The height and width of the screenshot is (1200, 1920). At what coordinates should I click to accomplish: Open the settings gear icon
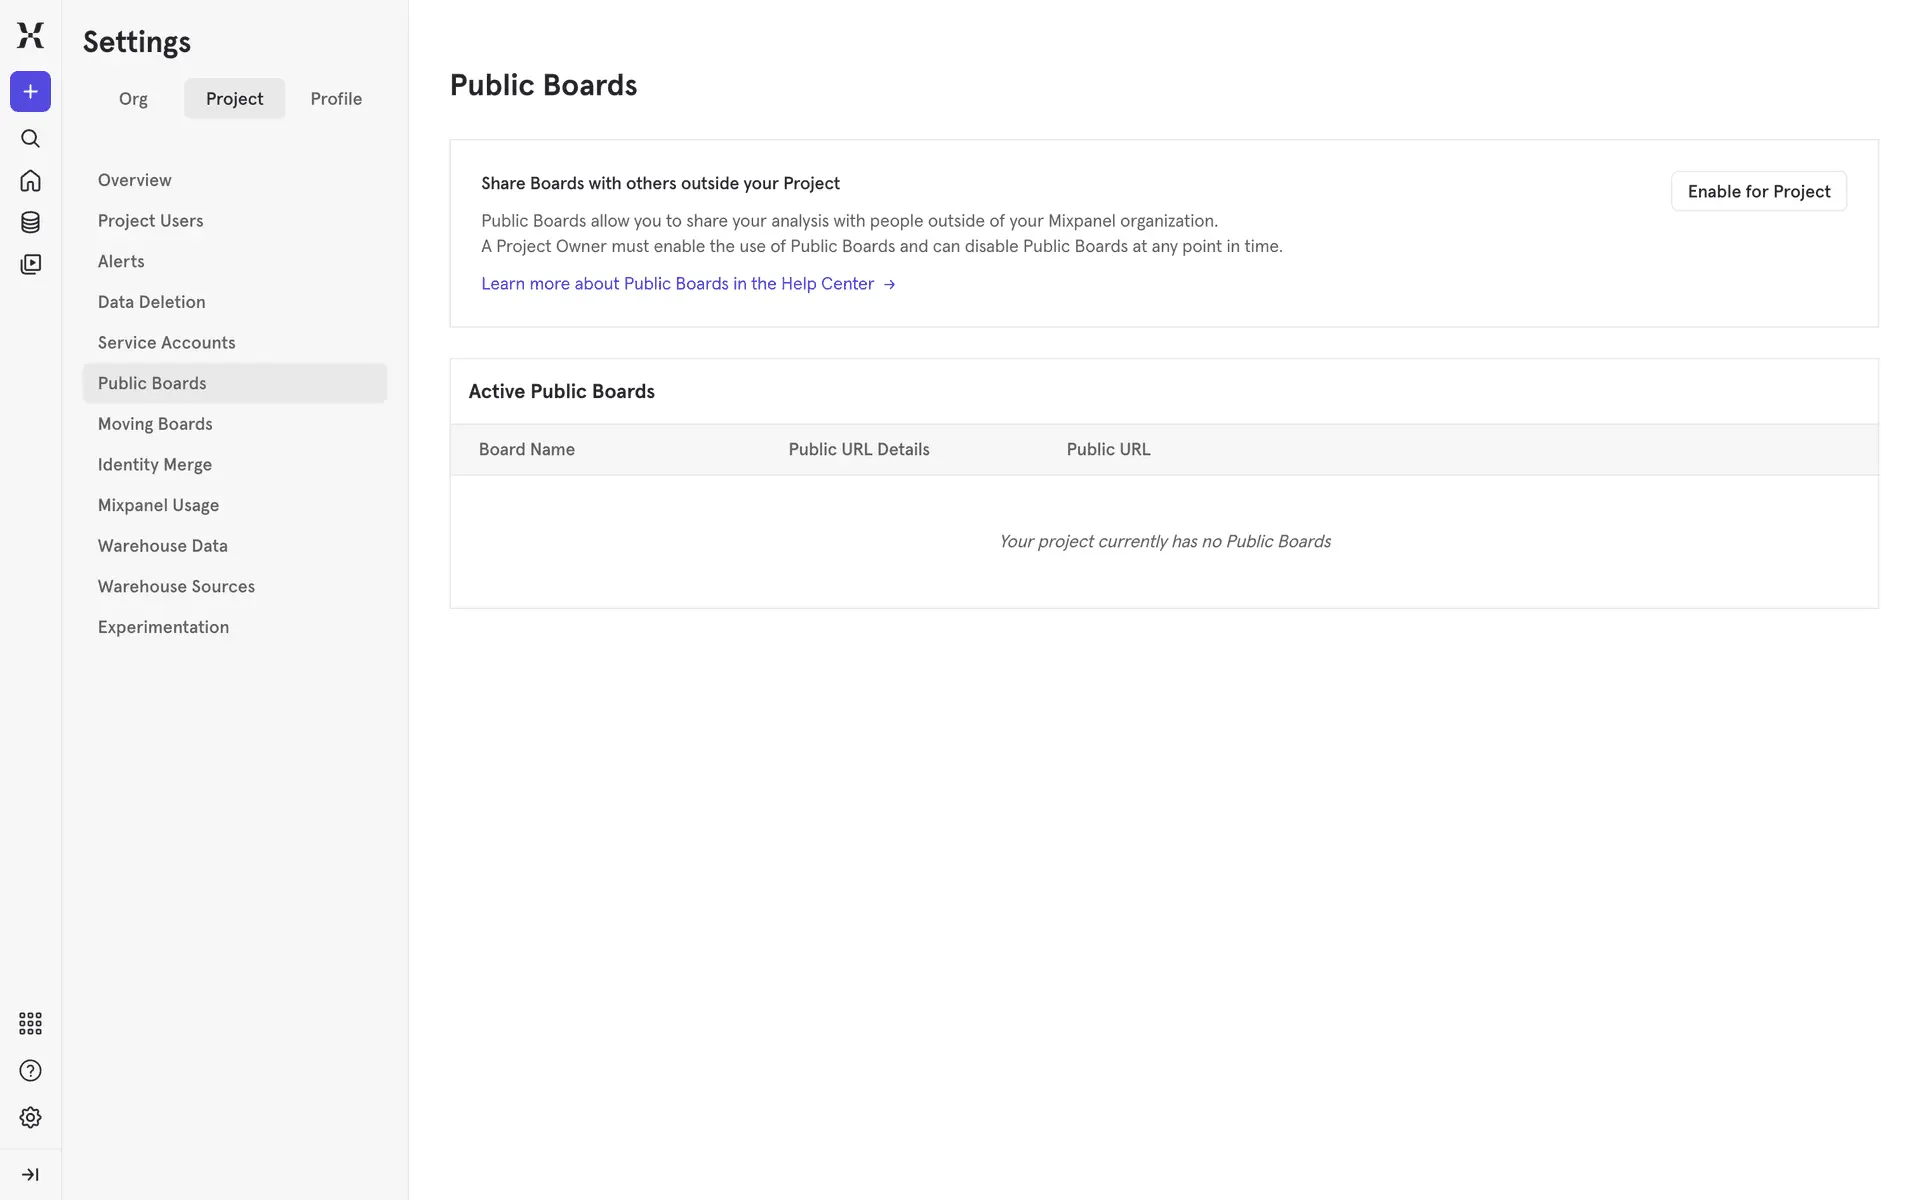pyautogui.click(x=30, y=1117)
